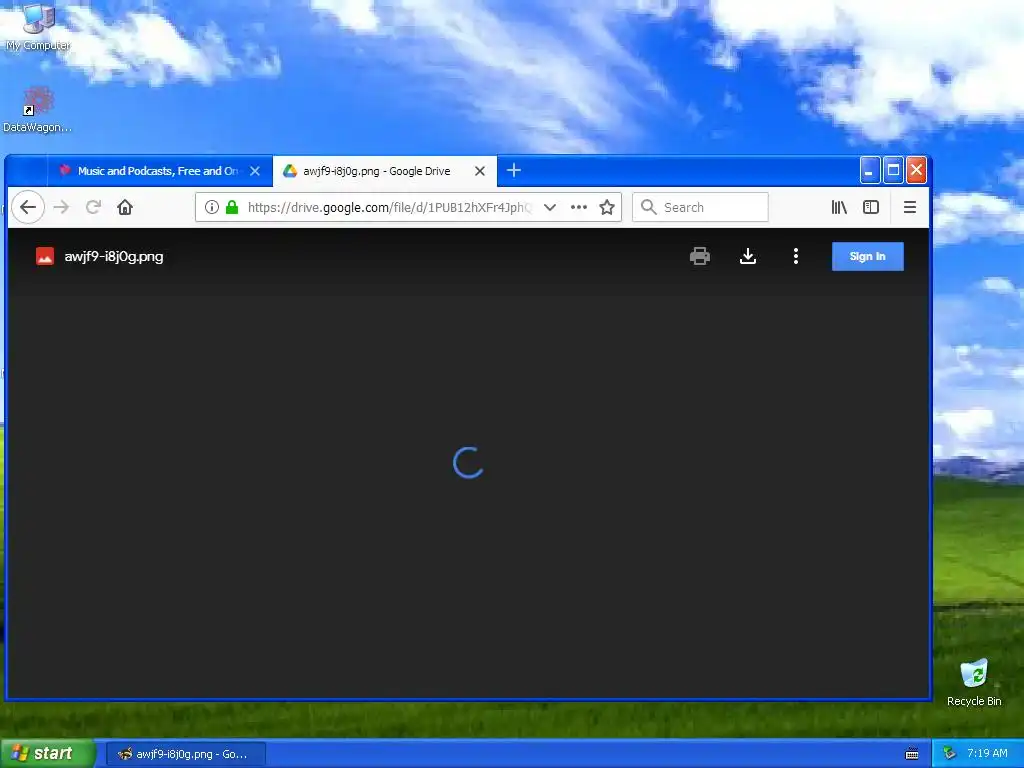Click the blue Sign in button
The height and width of the screenshot is (768, 1024).
click(867, 256)
